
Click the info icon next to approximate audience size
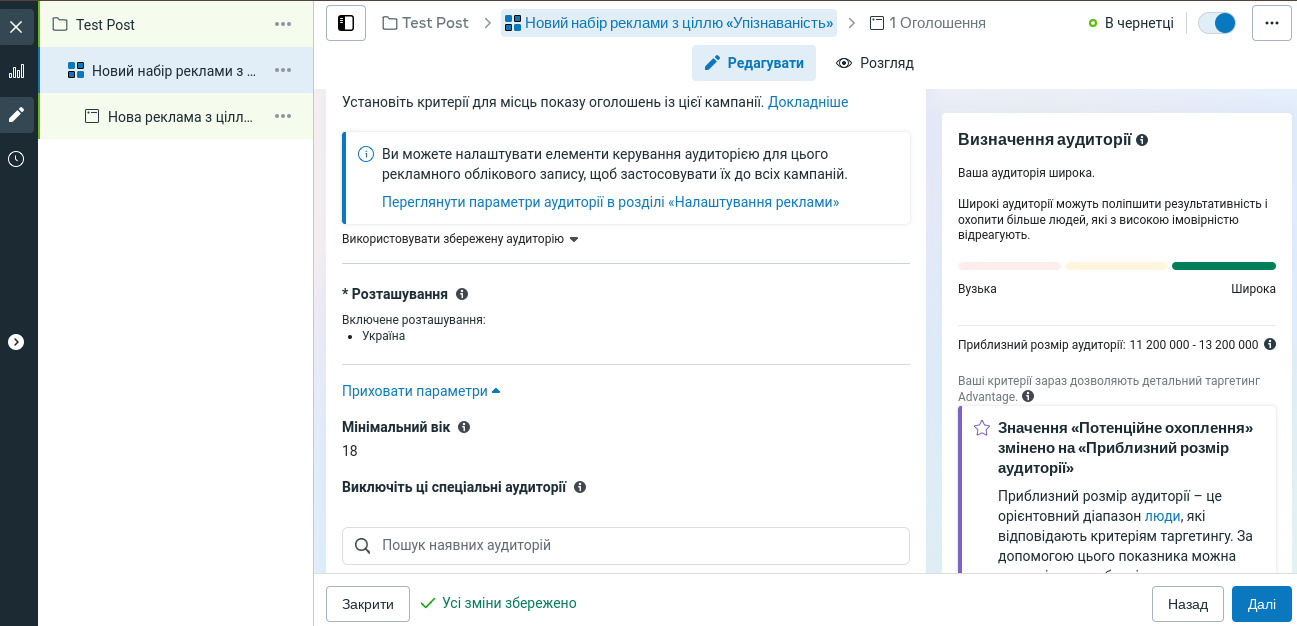point(1270,344)
